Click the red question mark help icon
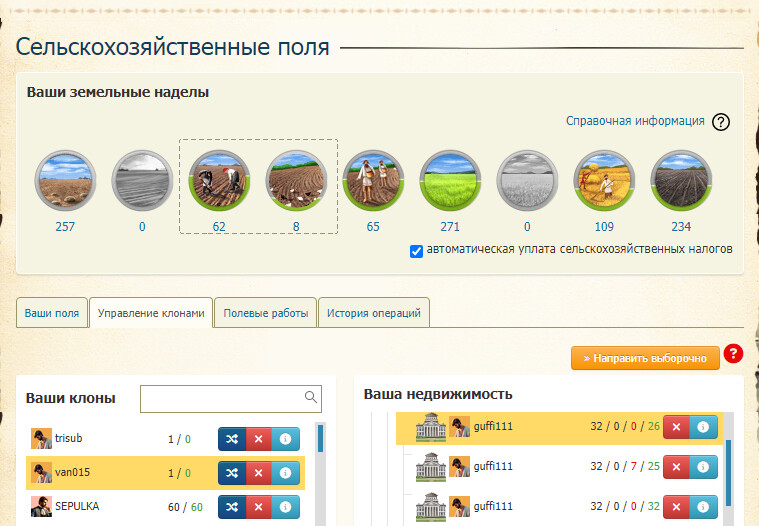Image resolution: width=759 pixels, height=526 pixels. tap(732, 354)
